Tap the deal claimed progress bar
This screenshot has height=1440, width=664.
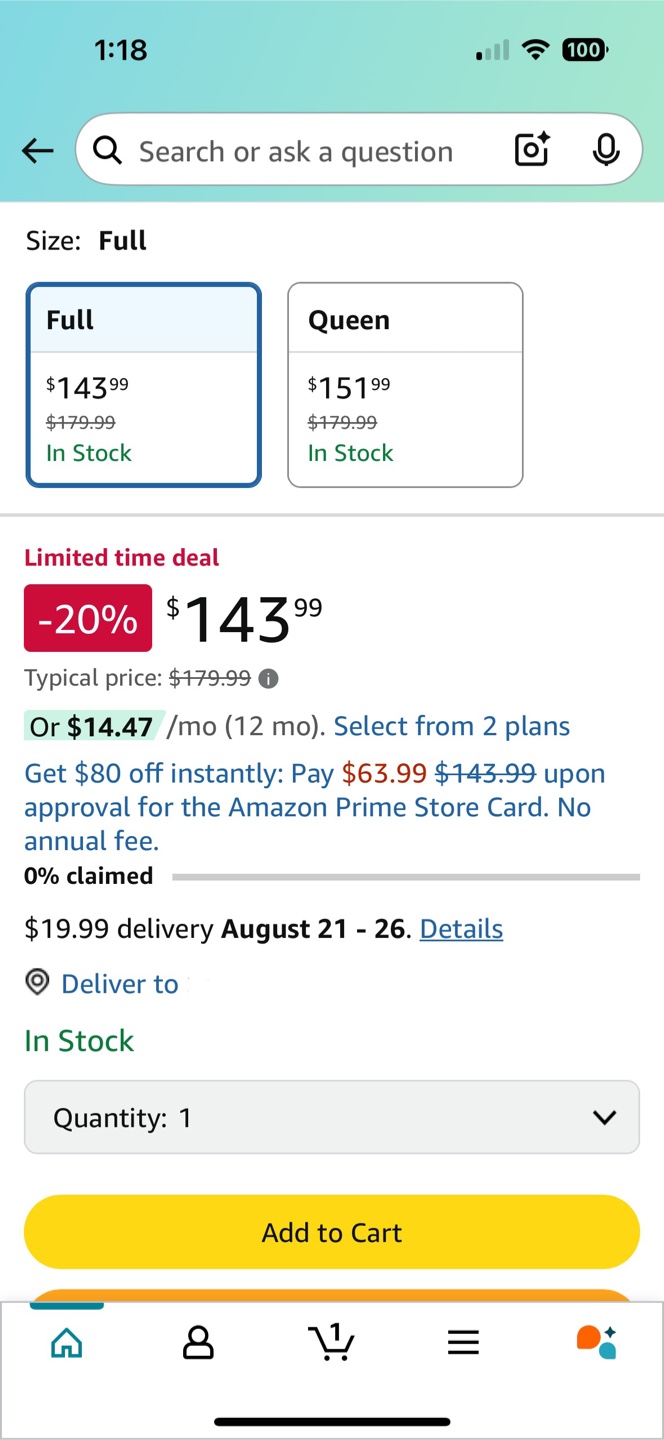(x=406, y=877)
